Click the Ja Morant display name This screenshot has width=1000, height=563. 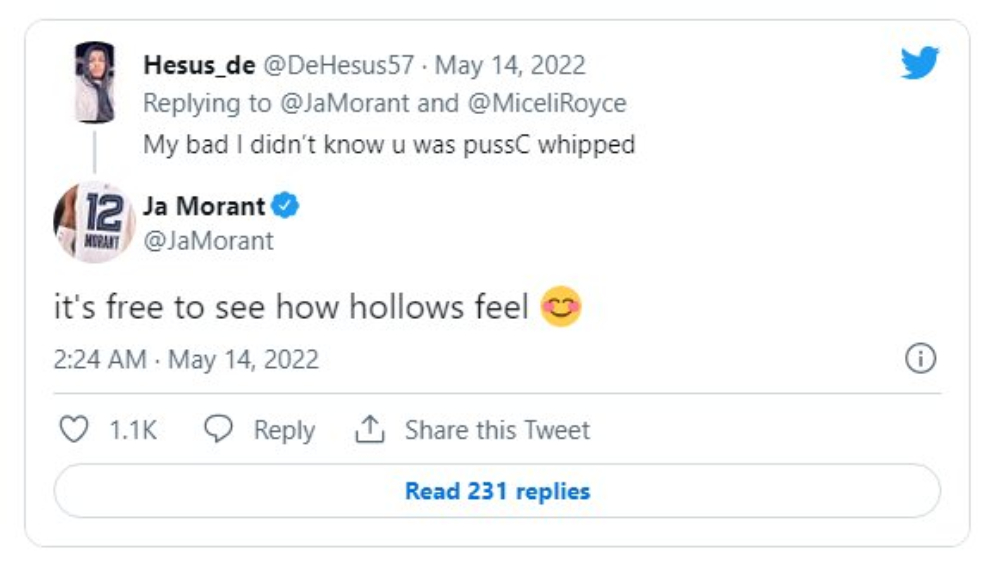tap(205, 207)
